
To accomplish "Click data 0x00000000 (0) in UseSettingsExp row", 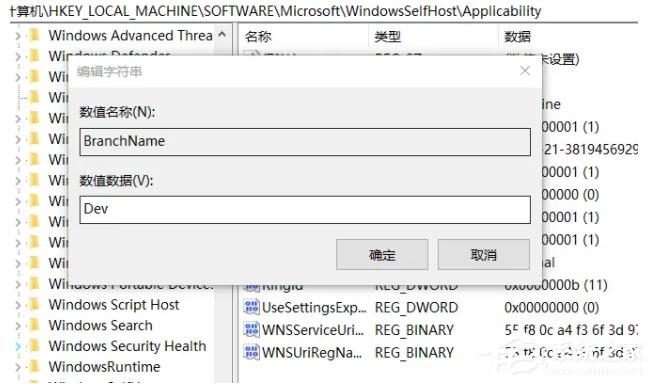I will [x=551, y=308].
